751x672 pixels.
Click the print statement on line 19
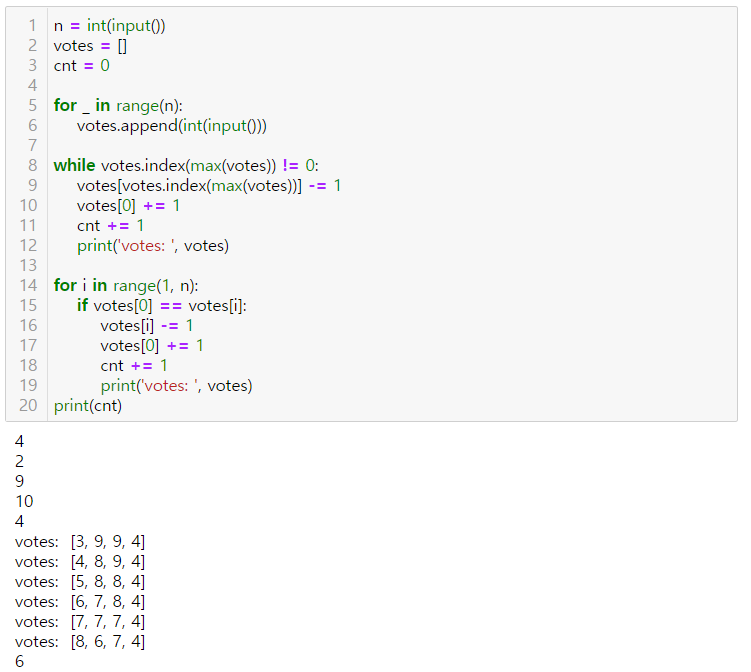[176, 386]
